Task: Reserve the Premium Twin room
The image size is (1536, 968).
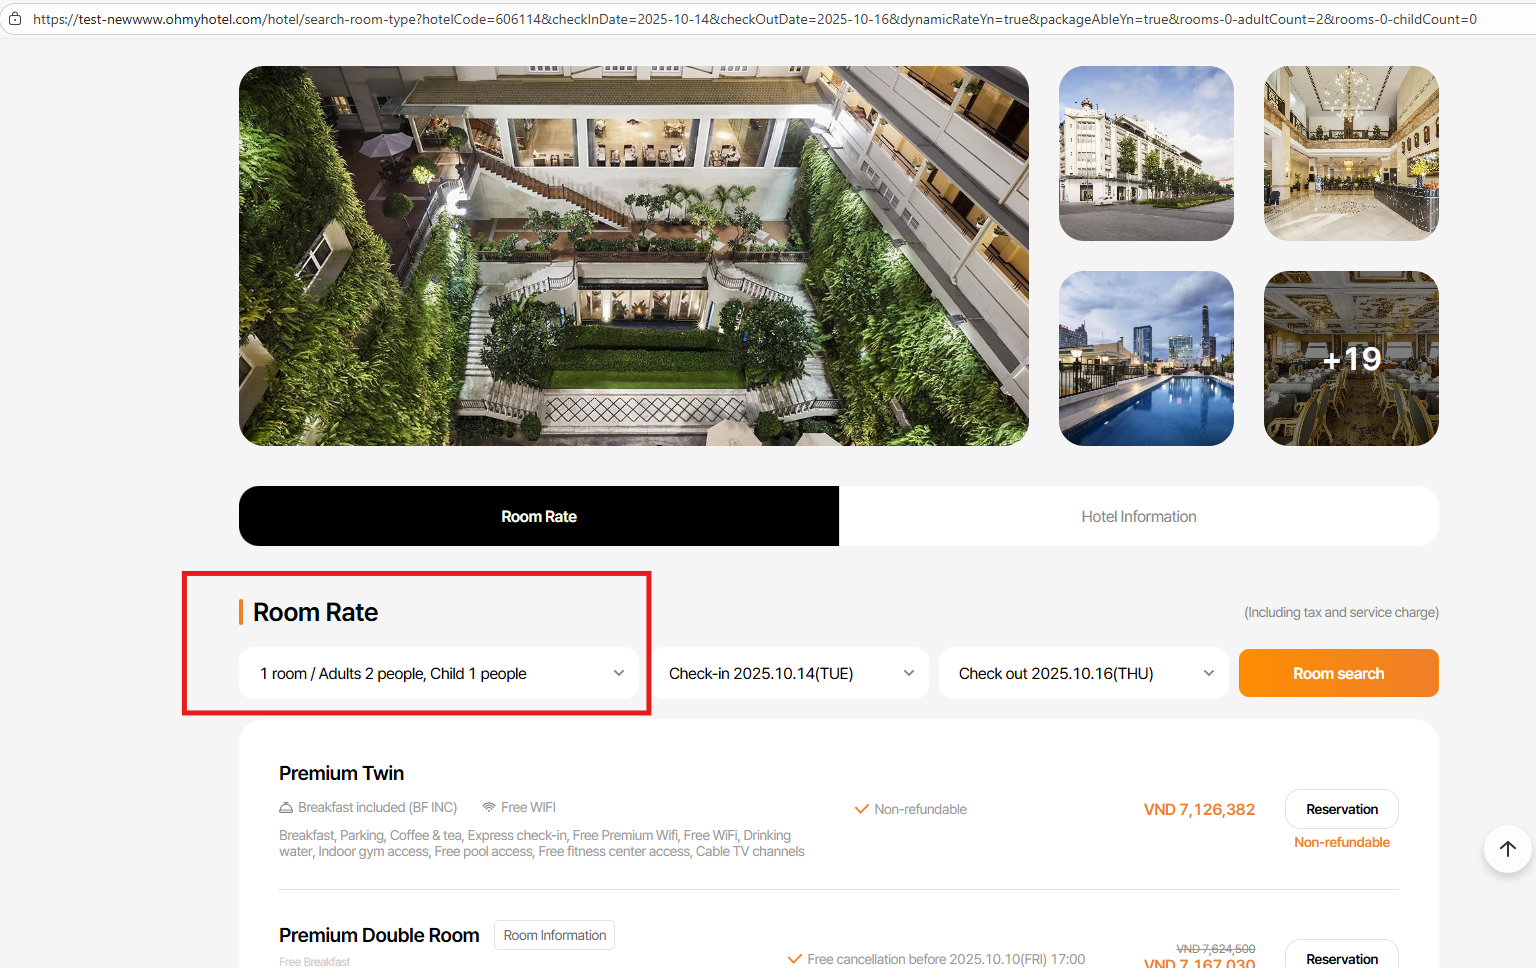Action: point(1342,809)
